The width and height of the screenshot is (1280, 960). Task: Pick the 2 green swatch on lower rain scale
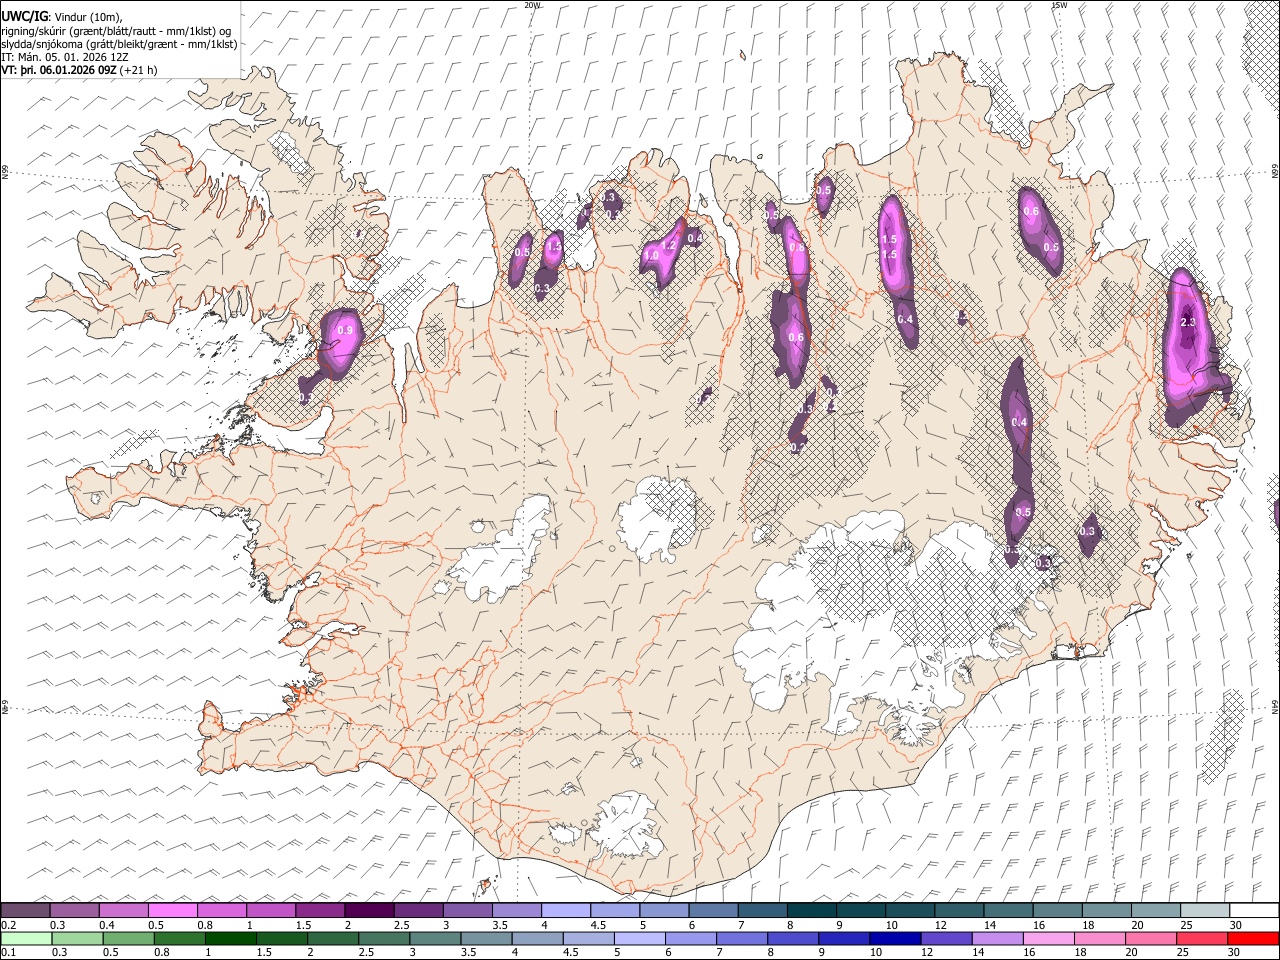(333, 938)
